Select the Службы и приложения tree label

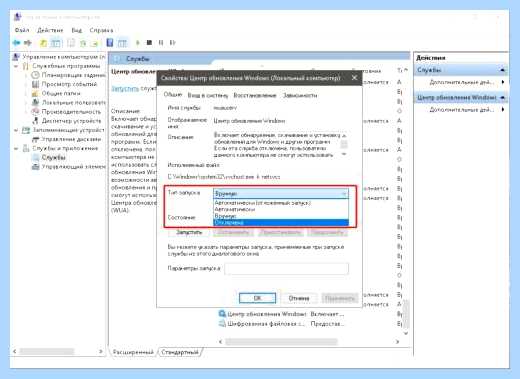pyautogui.click(x=65, y=148)
